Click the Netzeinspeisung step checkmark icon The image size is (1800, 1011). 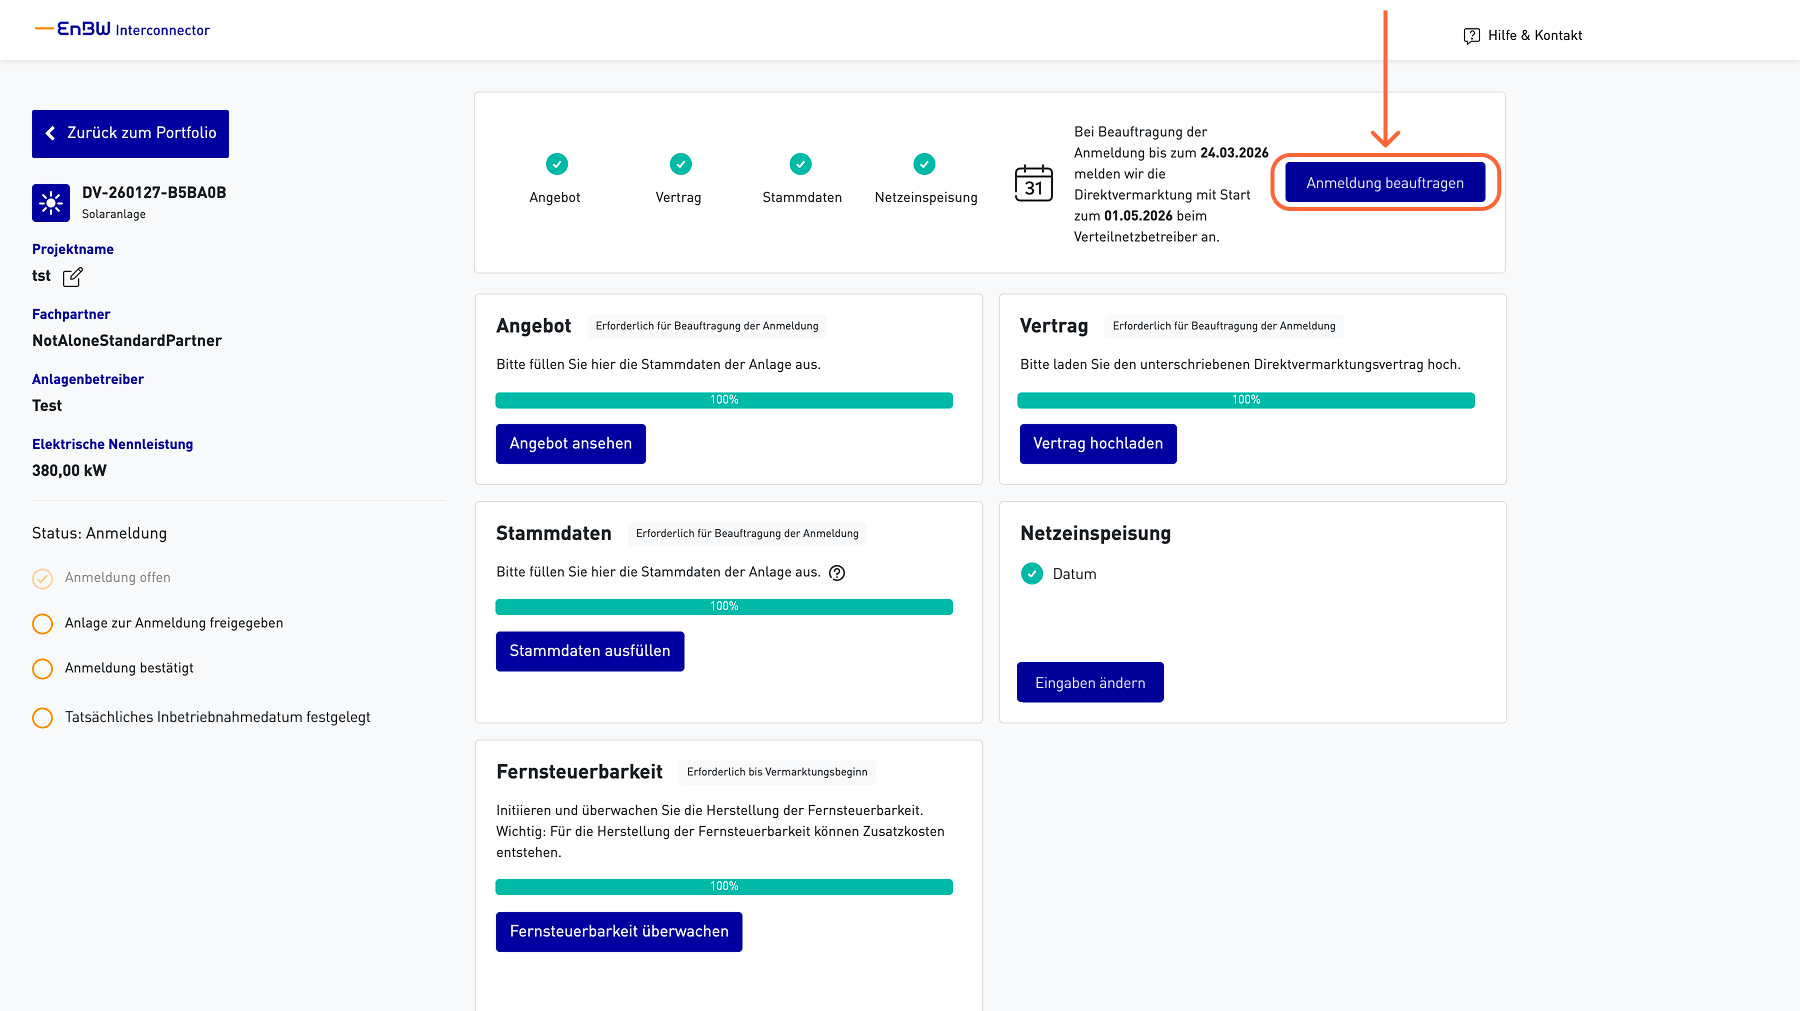[924, 164]
